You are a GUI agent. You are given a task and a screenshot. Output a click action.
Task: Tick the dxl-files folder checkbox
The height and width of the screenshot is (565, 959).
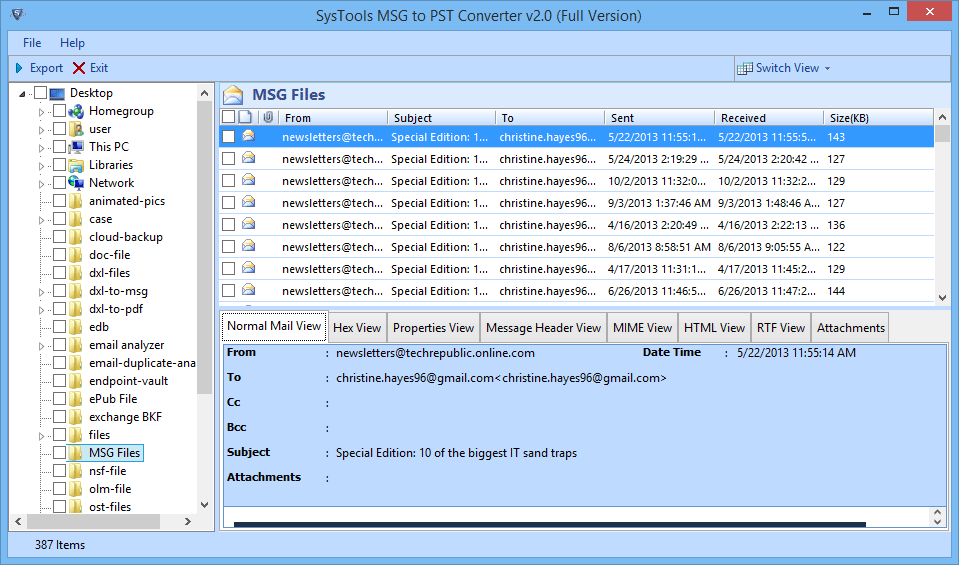click(59, 273)
